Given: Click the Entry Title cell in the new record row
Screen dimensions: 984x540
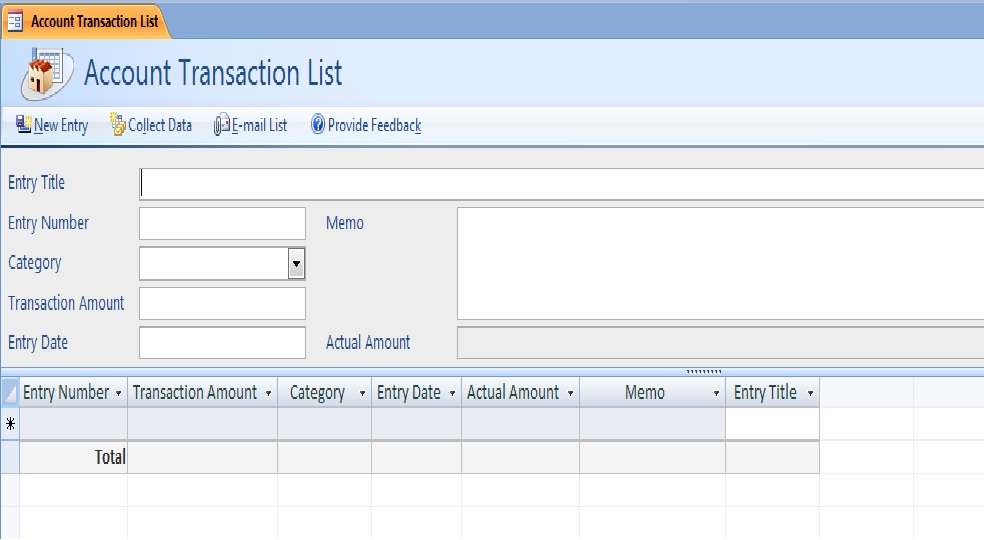Looking at the screenshot, I should 773,424.
